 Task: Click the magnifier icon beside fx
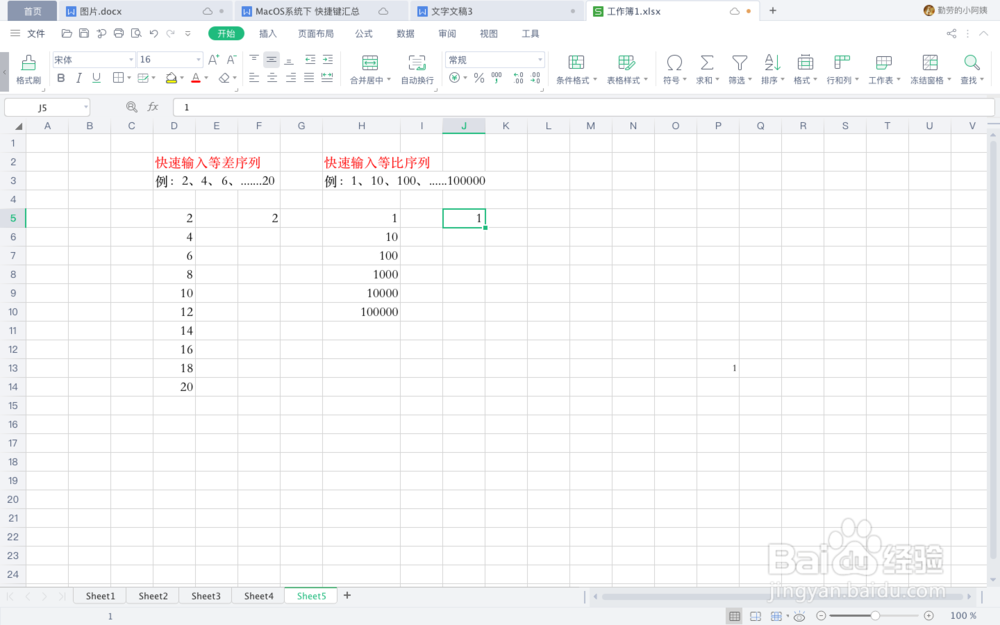coord(131,107)
